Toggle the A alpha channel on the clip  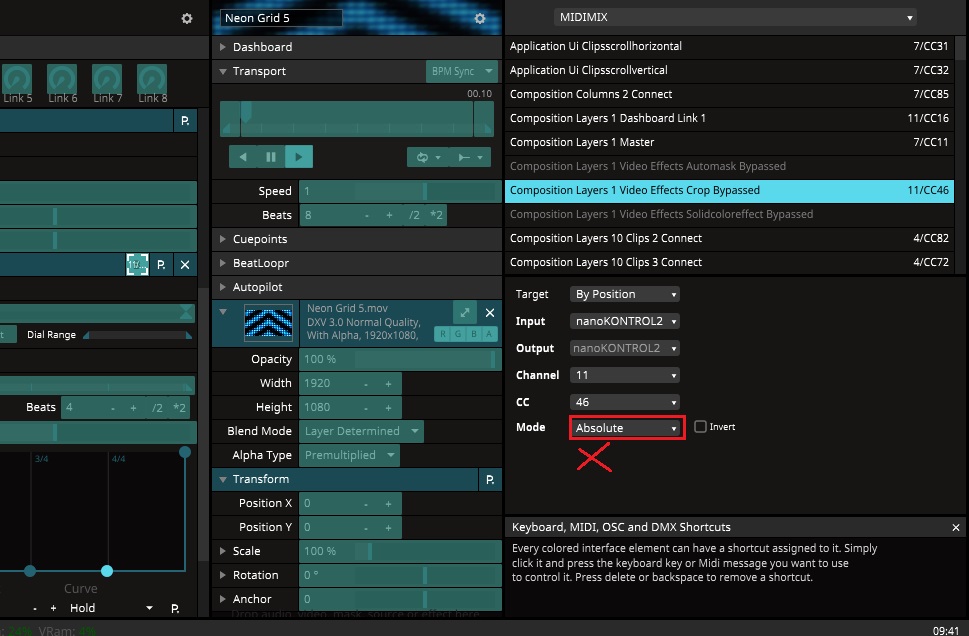[x=489, y=334]
